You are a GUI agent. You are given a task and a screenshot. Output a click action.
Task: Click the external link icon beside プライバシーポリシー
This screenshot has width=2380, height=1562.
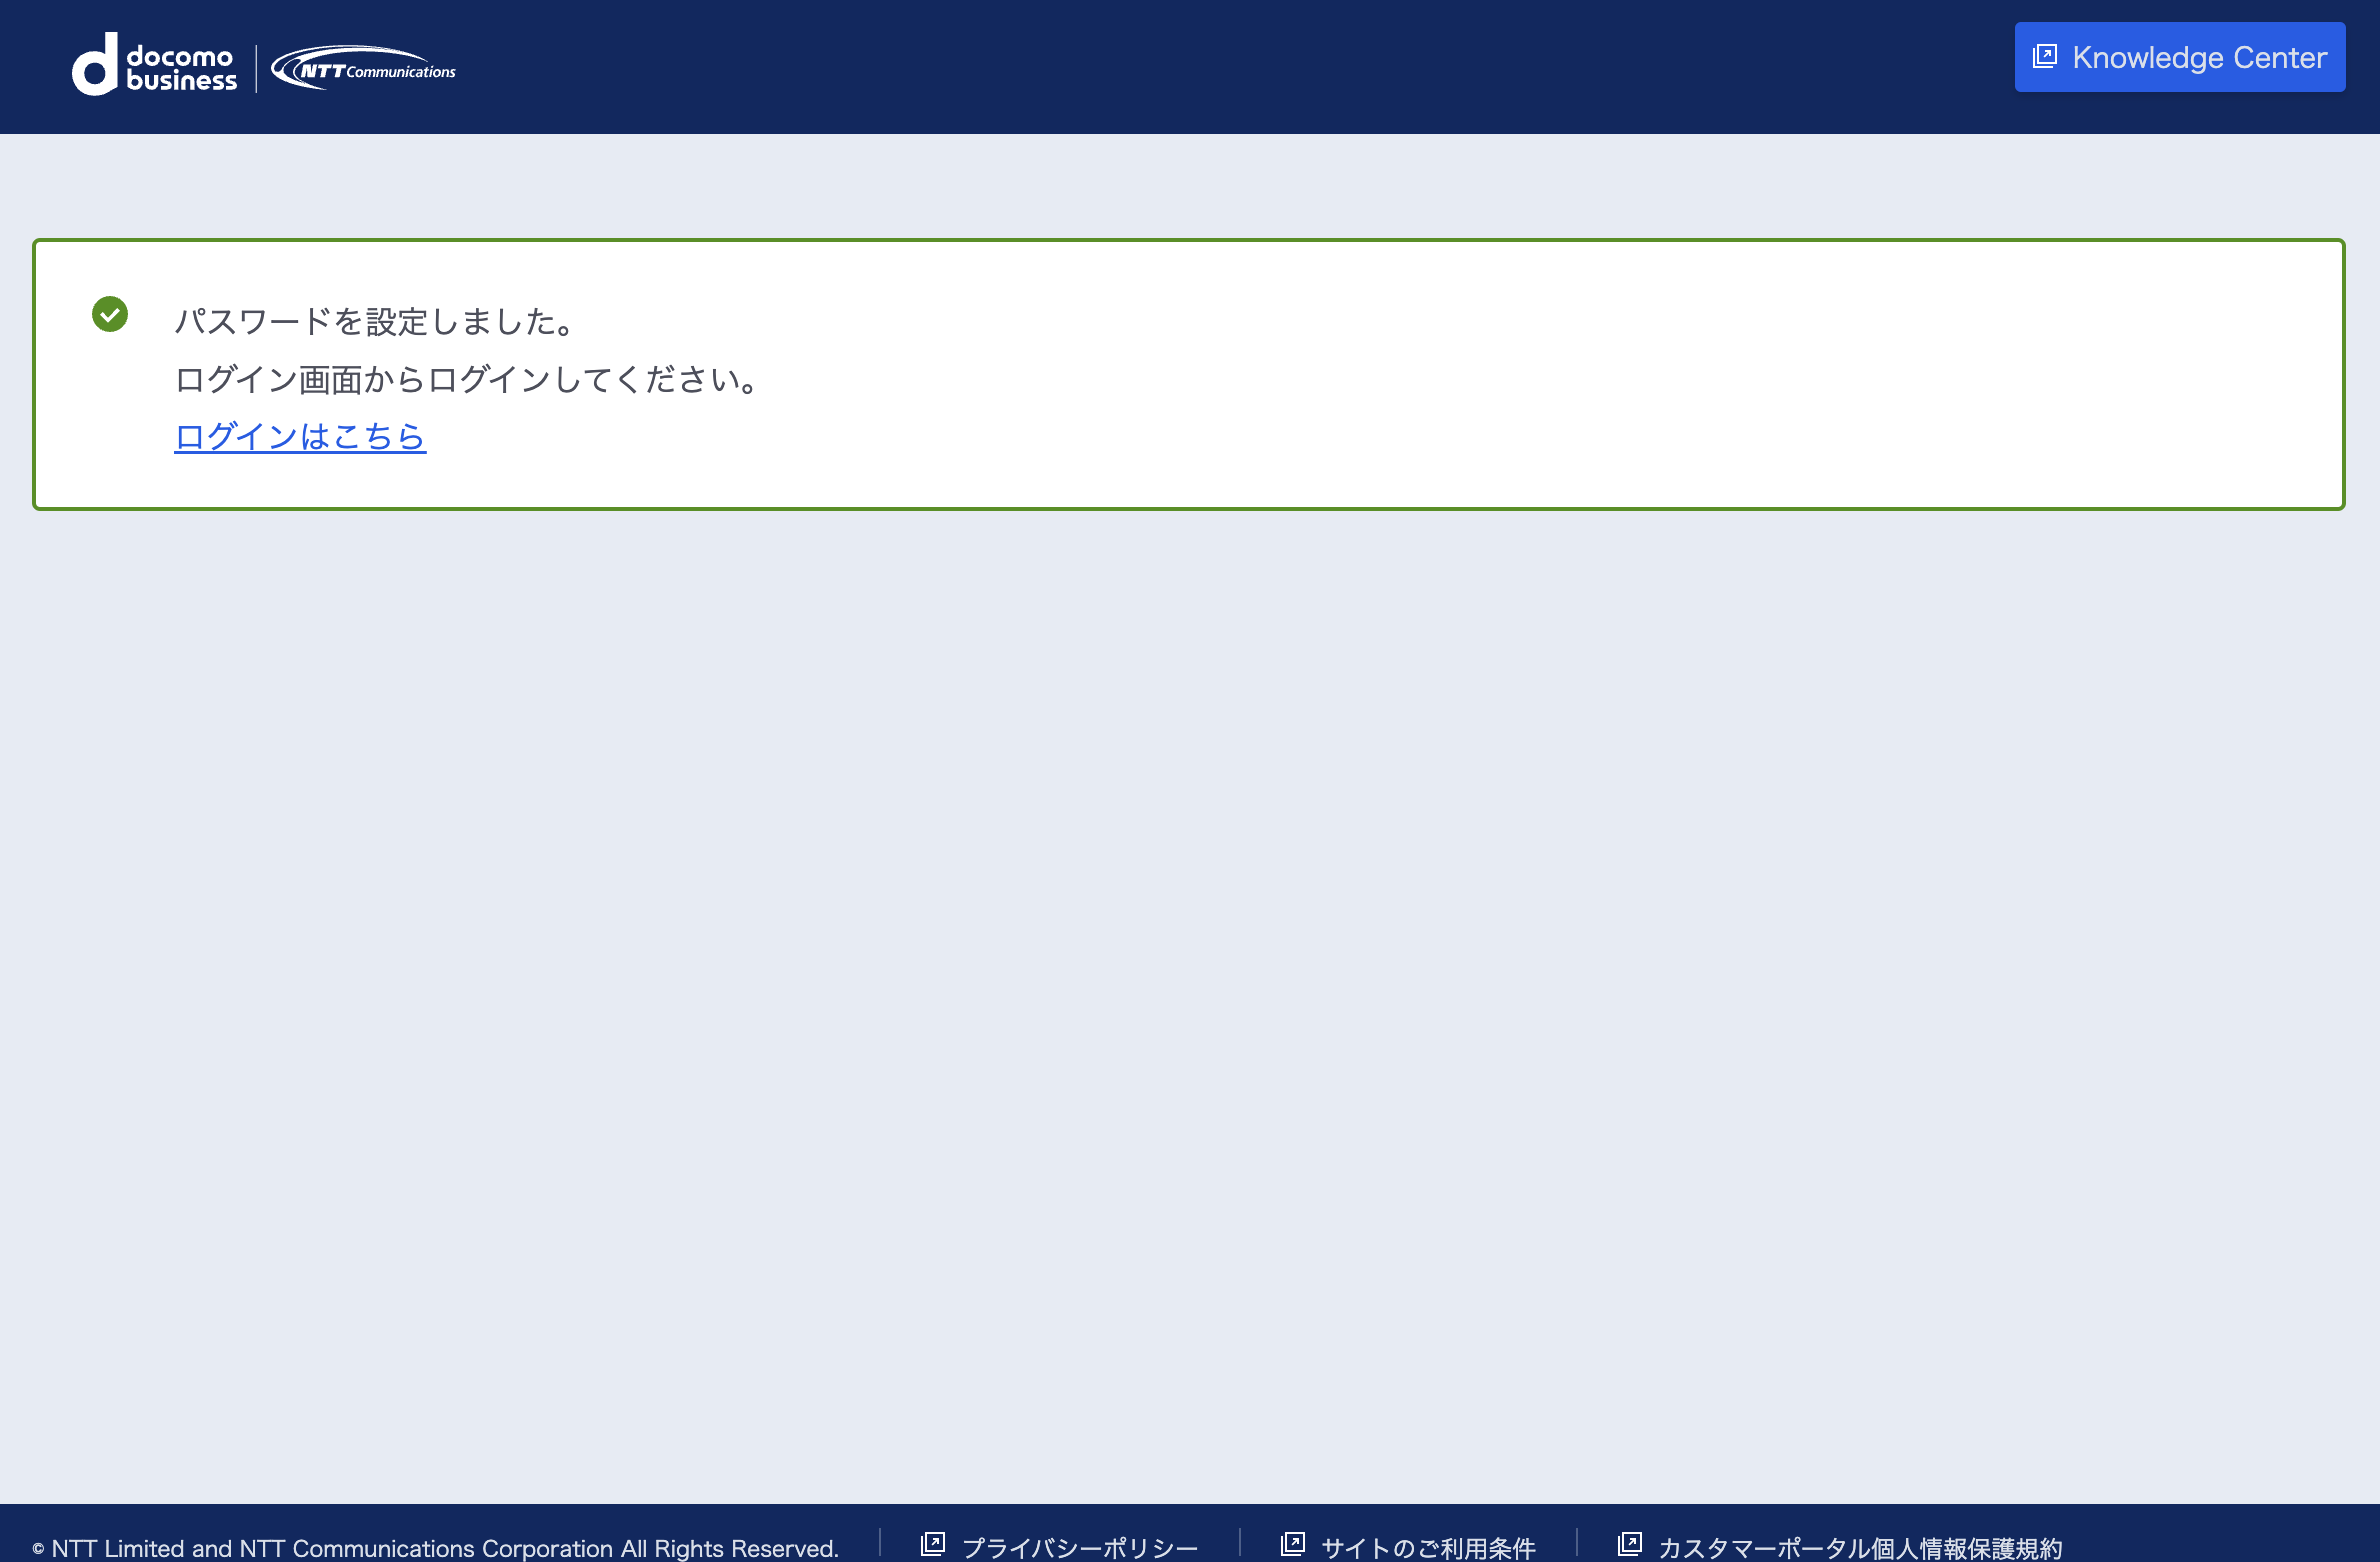click(x=934, y=1543)
